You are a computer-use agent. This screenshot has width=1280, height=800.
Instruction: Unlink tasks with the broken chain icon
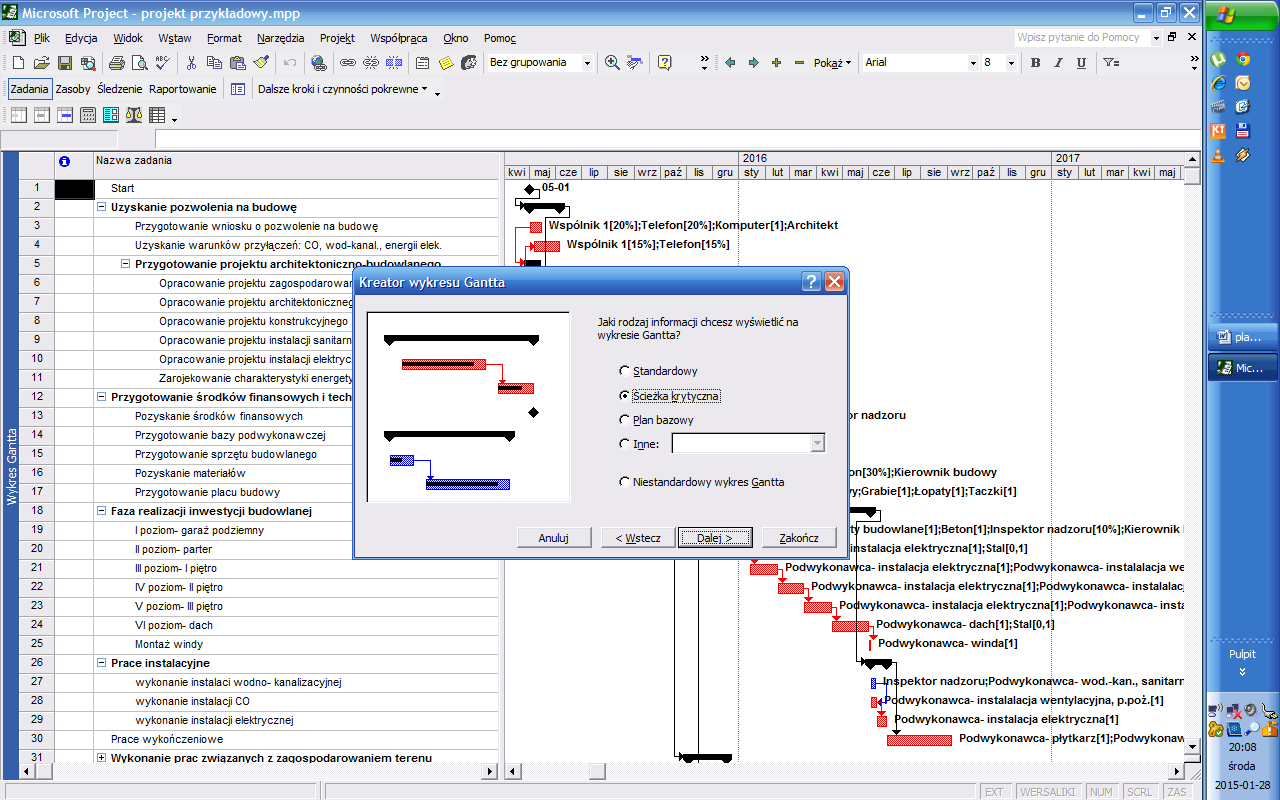point(371,63)
